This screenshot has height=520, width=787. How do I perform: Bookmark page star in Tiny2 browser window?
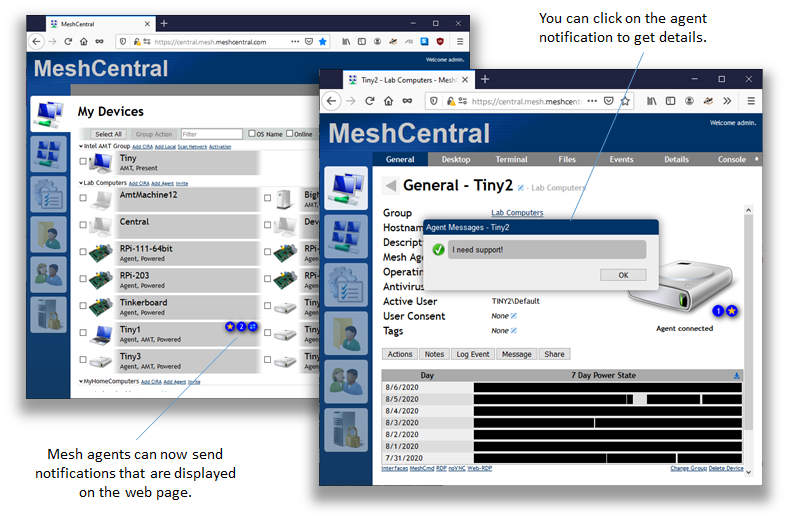625,101
